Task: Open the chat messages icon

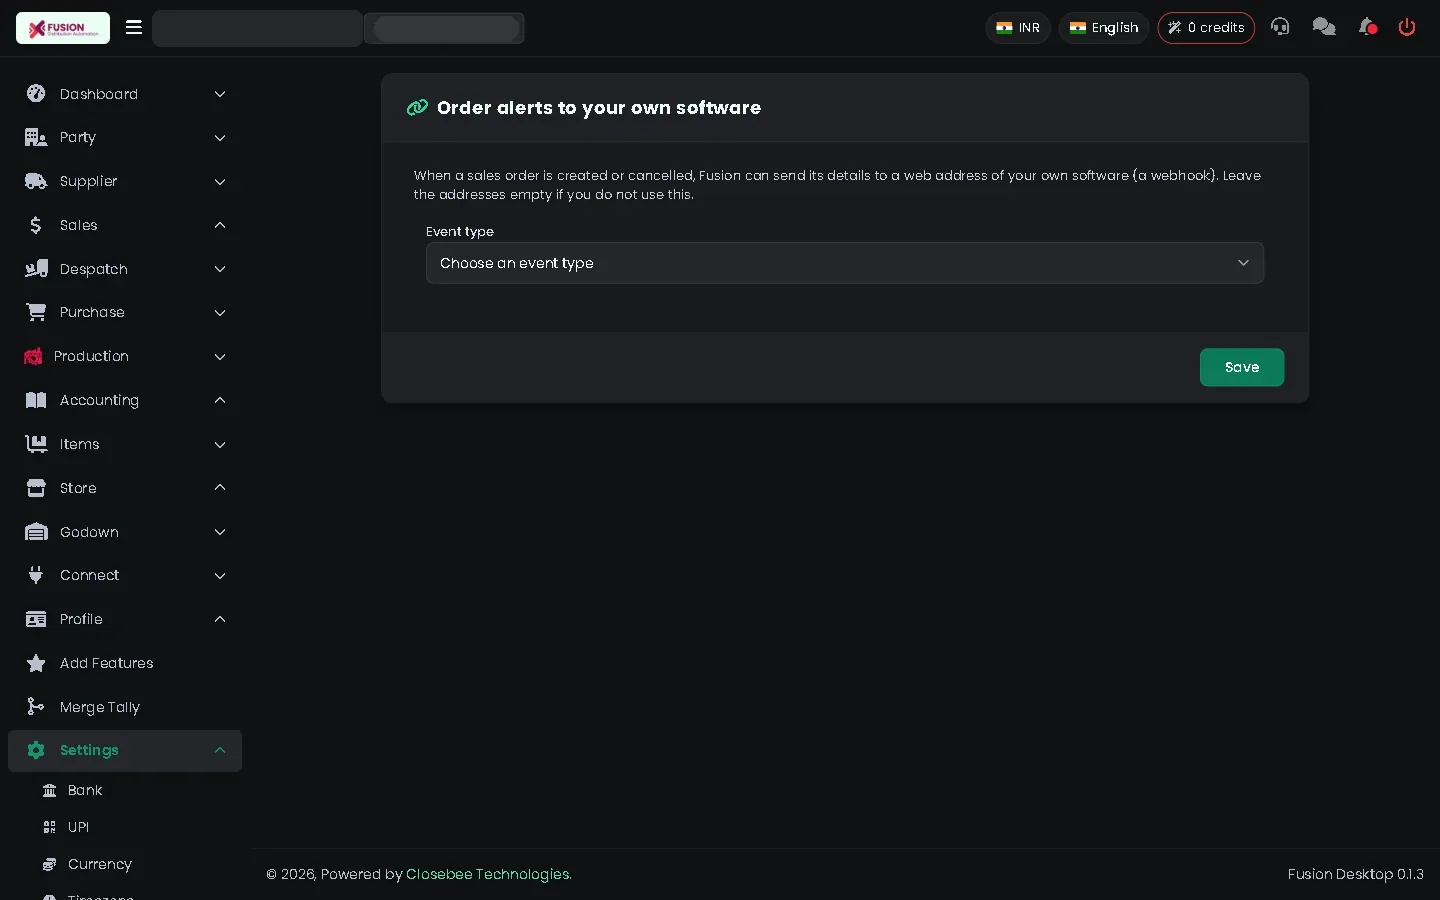Action: (1324, 27)
